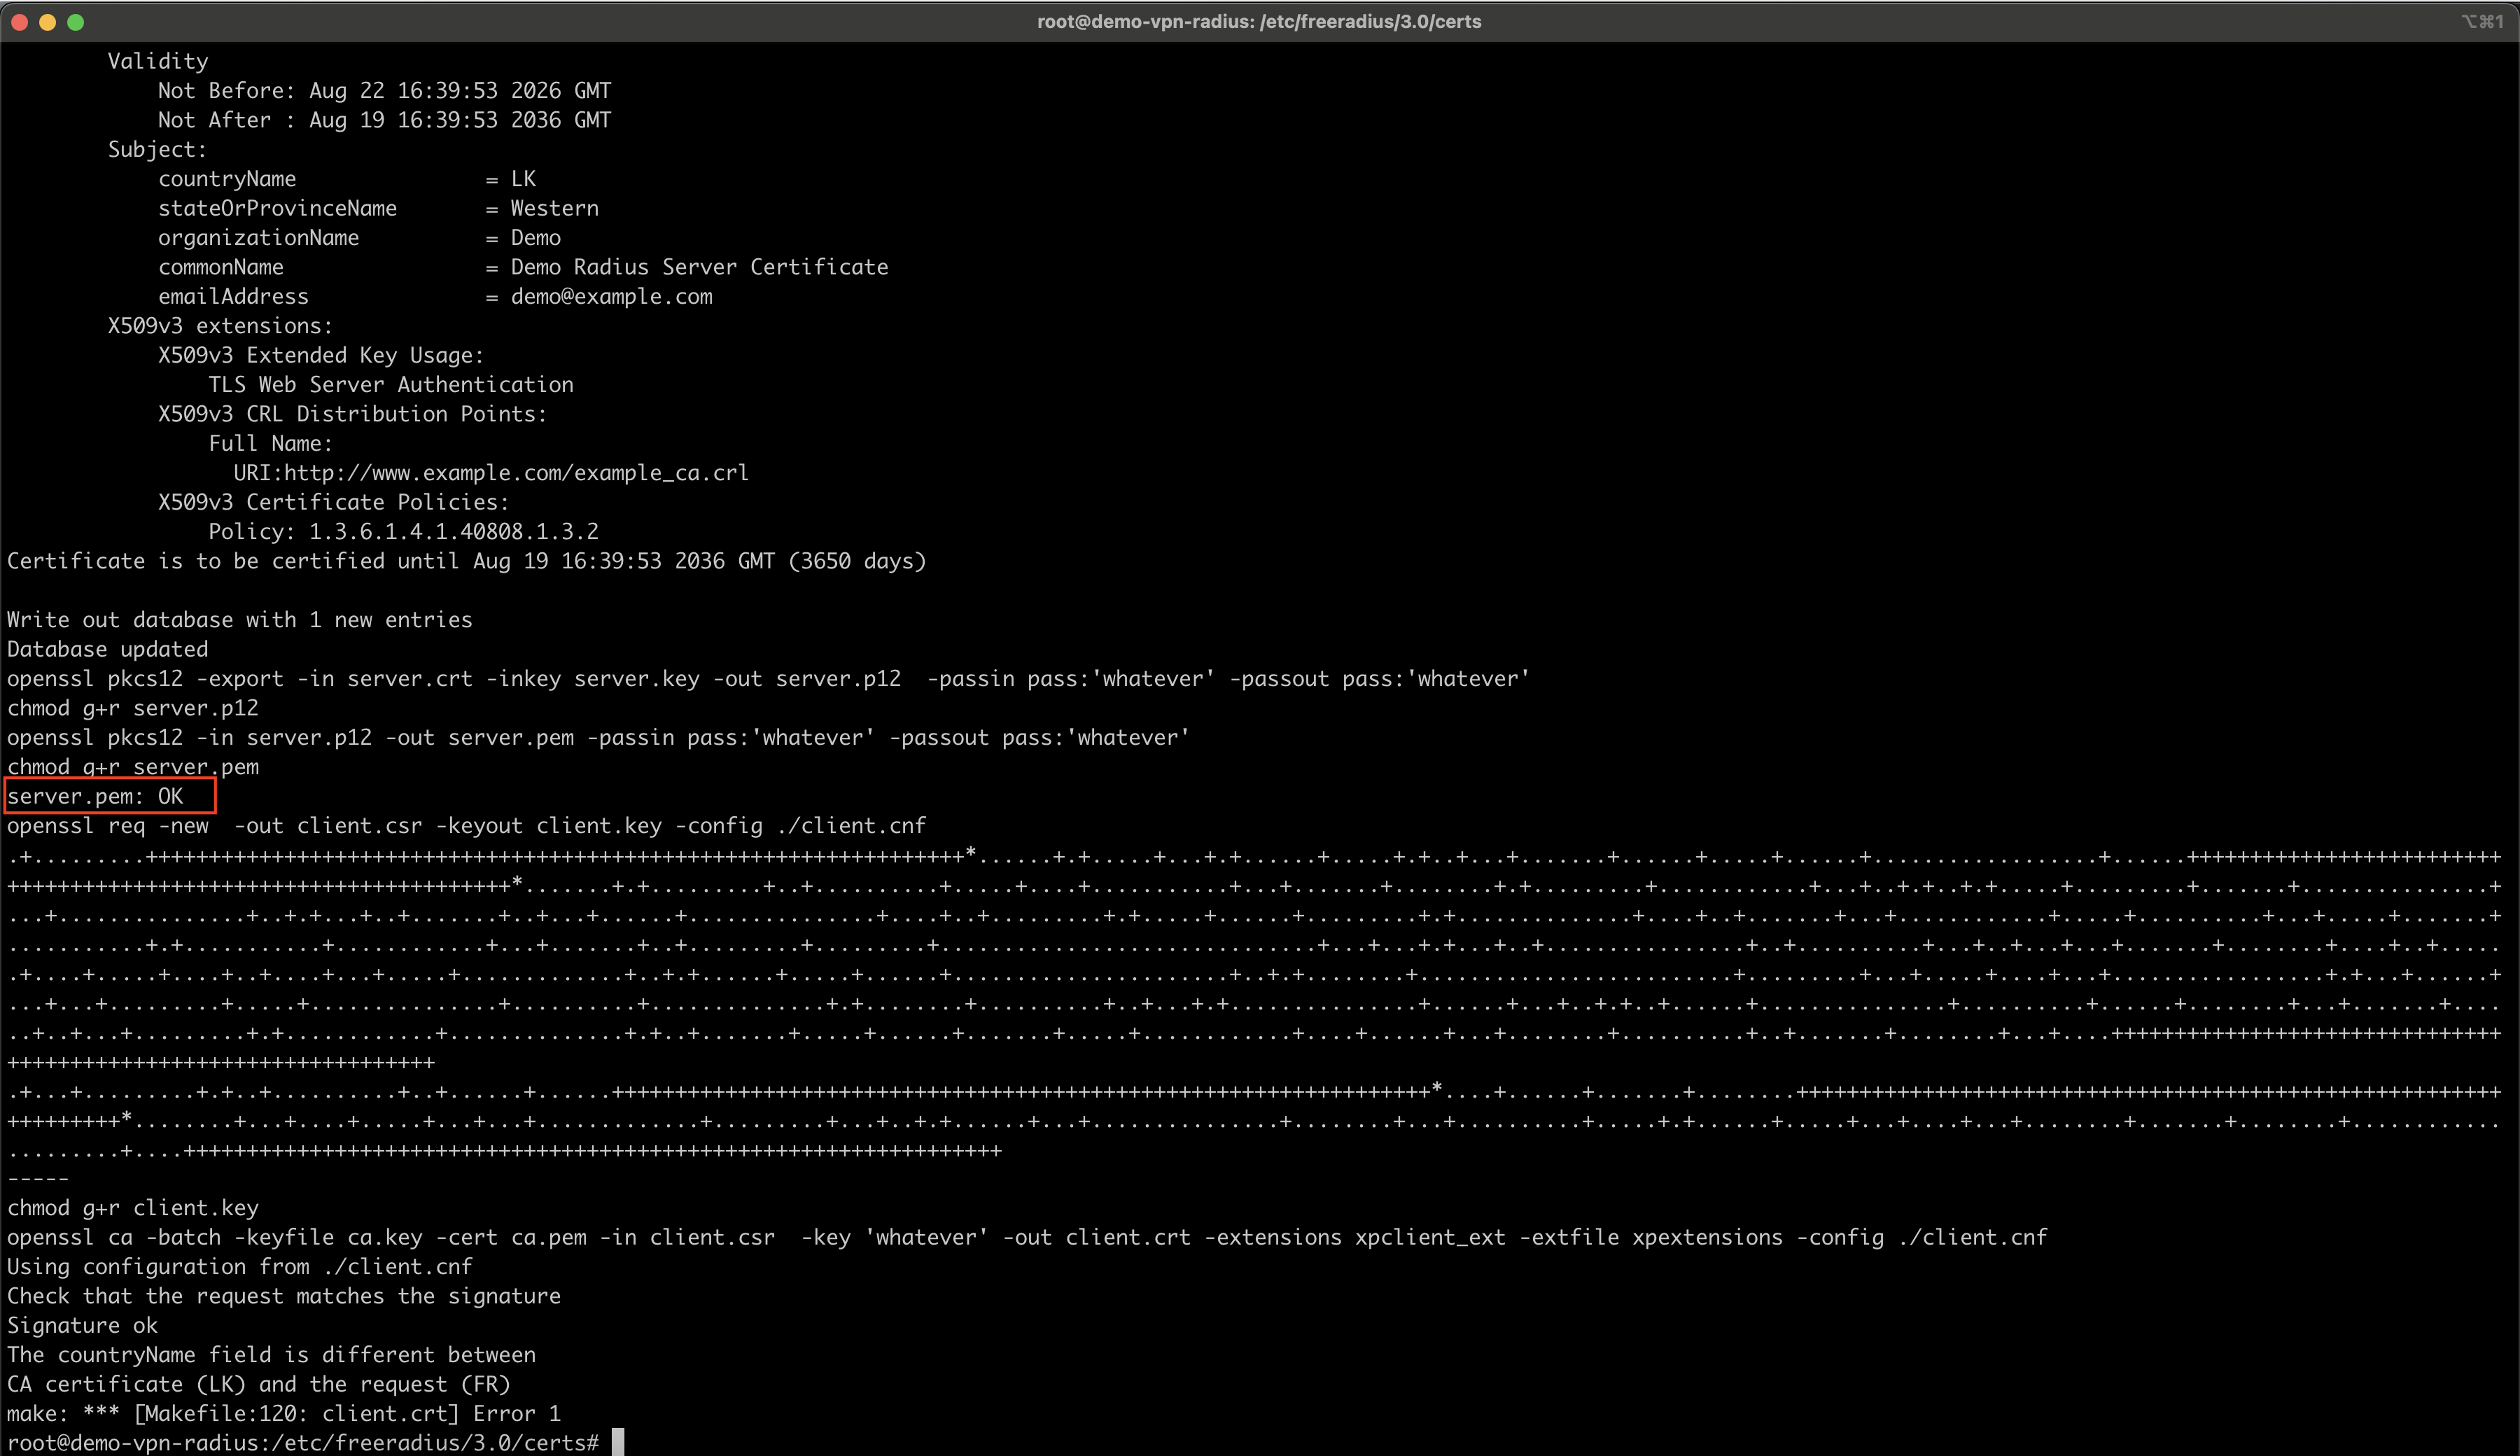Click 'chmod g+r client.key' line

tap(132, 1208)
